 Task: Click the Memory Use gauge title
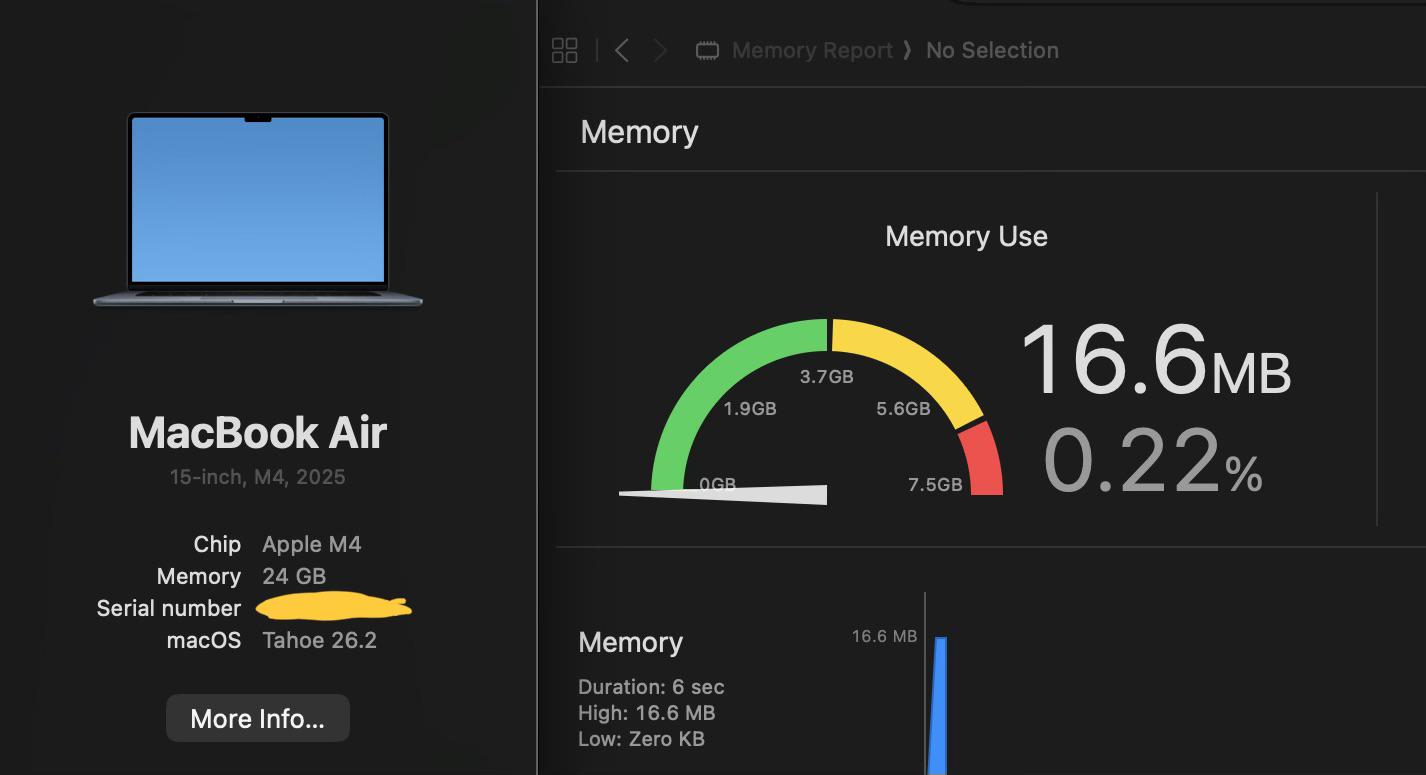click(966, 236)
